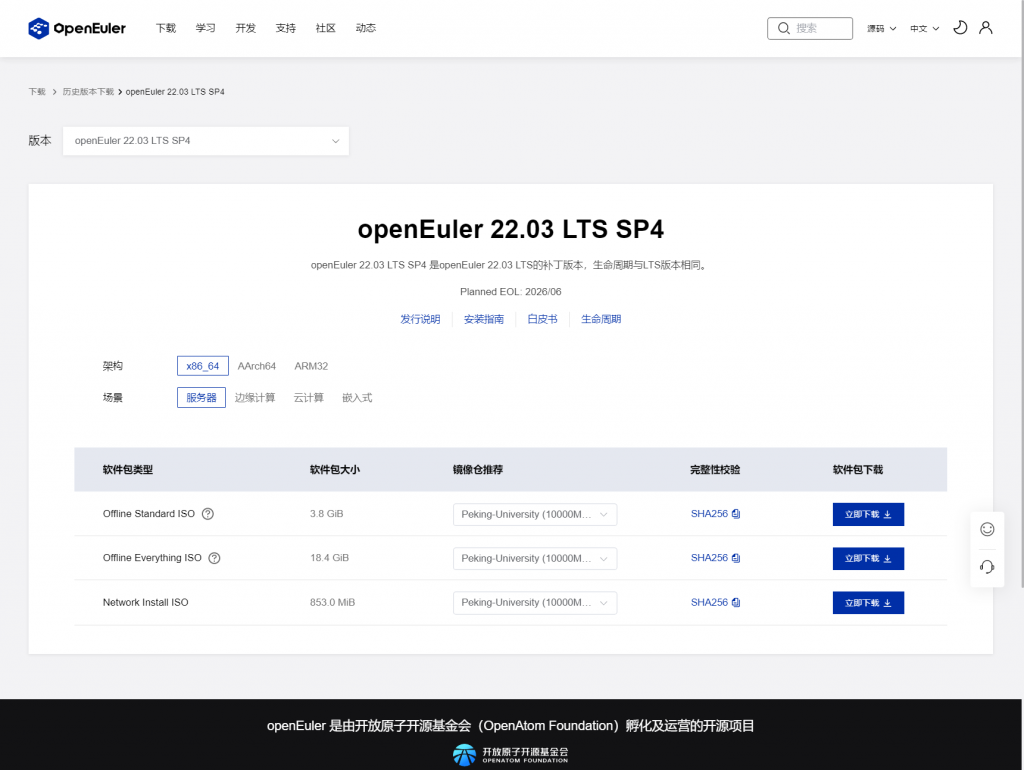Select ARM32 architecture
This screenshot has width=1024, height=770.
coord(311,366)
